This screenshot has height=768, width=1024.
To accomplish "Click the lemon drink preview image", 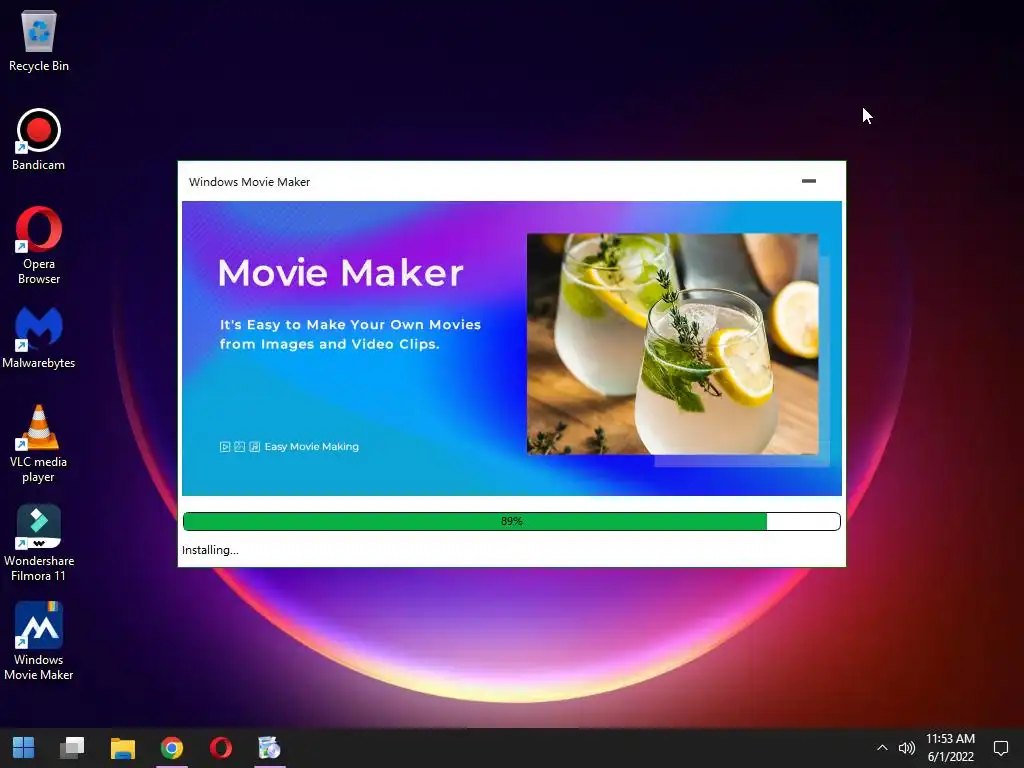I will pos(672,344).
